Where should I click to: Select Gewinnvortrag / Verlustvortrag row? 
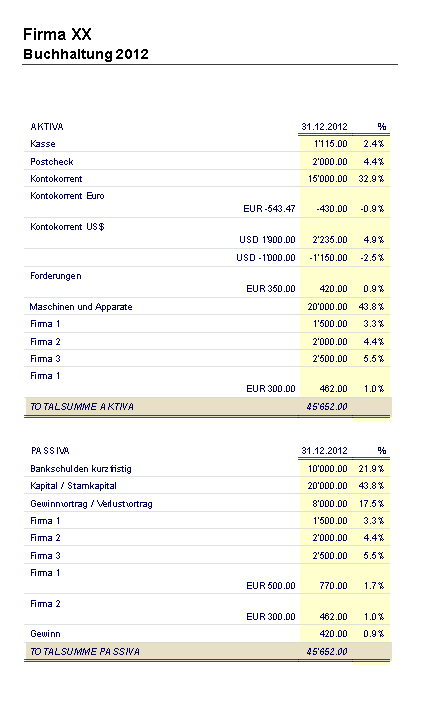point(207,504)
